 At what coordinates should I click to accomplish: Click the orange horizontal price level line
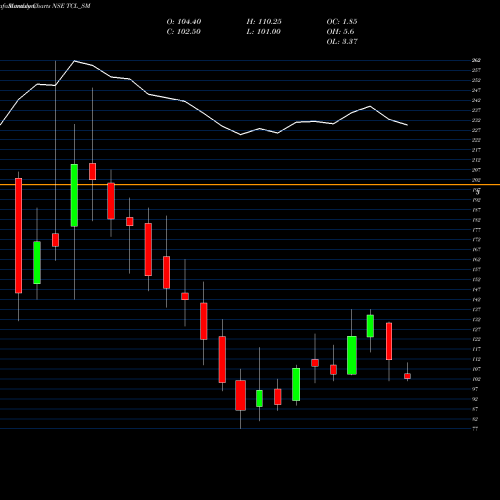pyautogui.click(x=250, y=184)
